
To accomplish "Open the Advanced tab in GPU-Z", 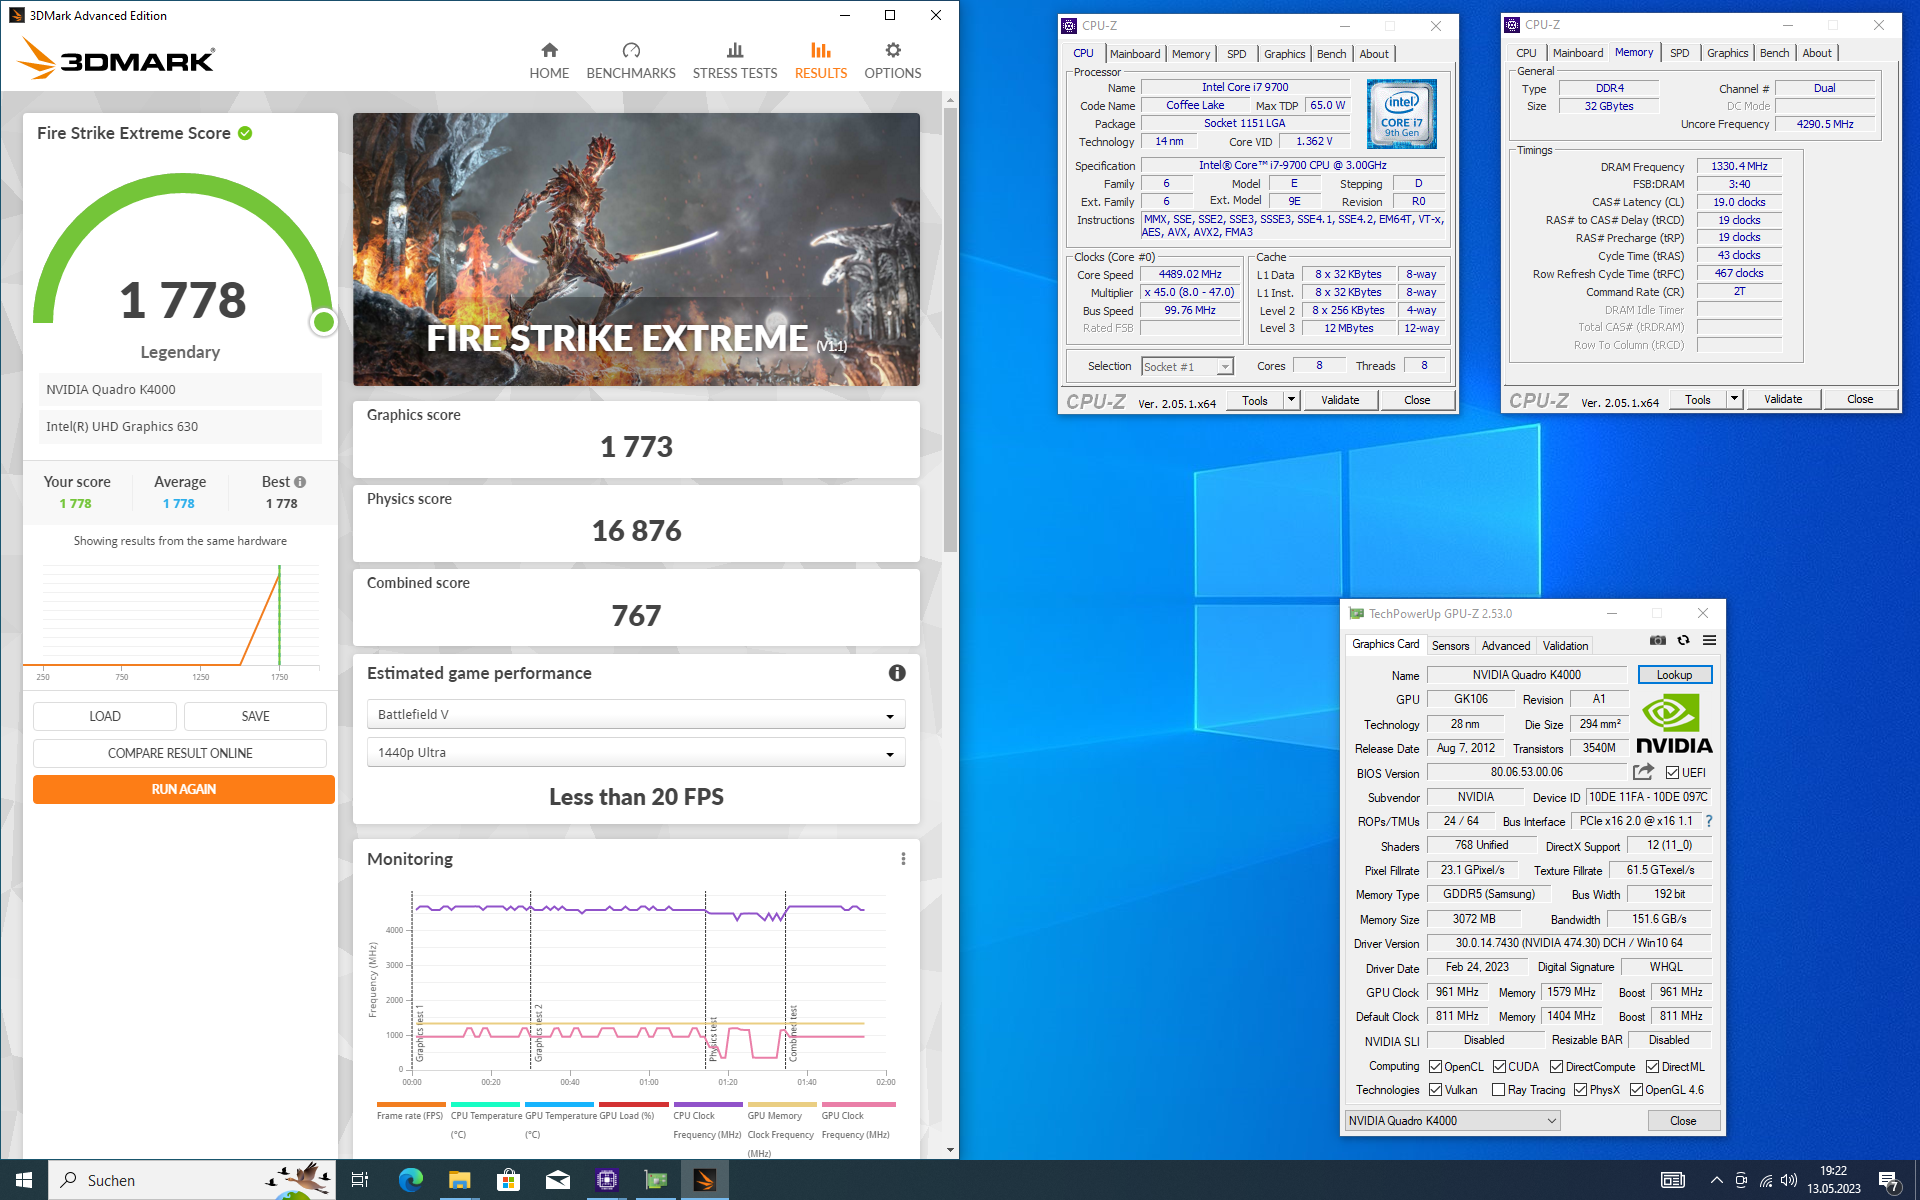I will point(1505,646).
